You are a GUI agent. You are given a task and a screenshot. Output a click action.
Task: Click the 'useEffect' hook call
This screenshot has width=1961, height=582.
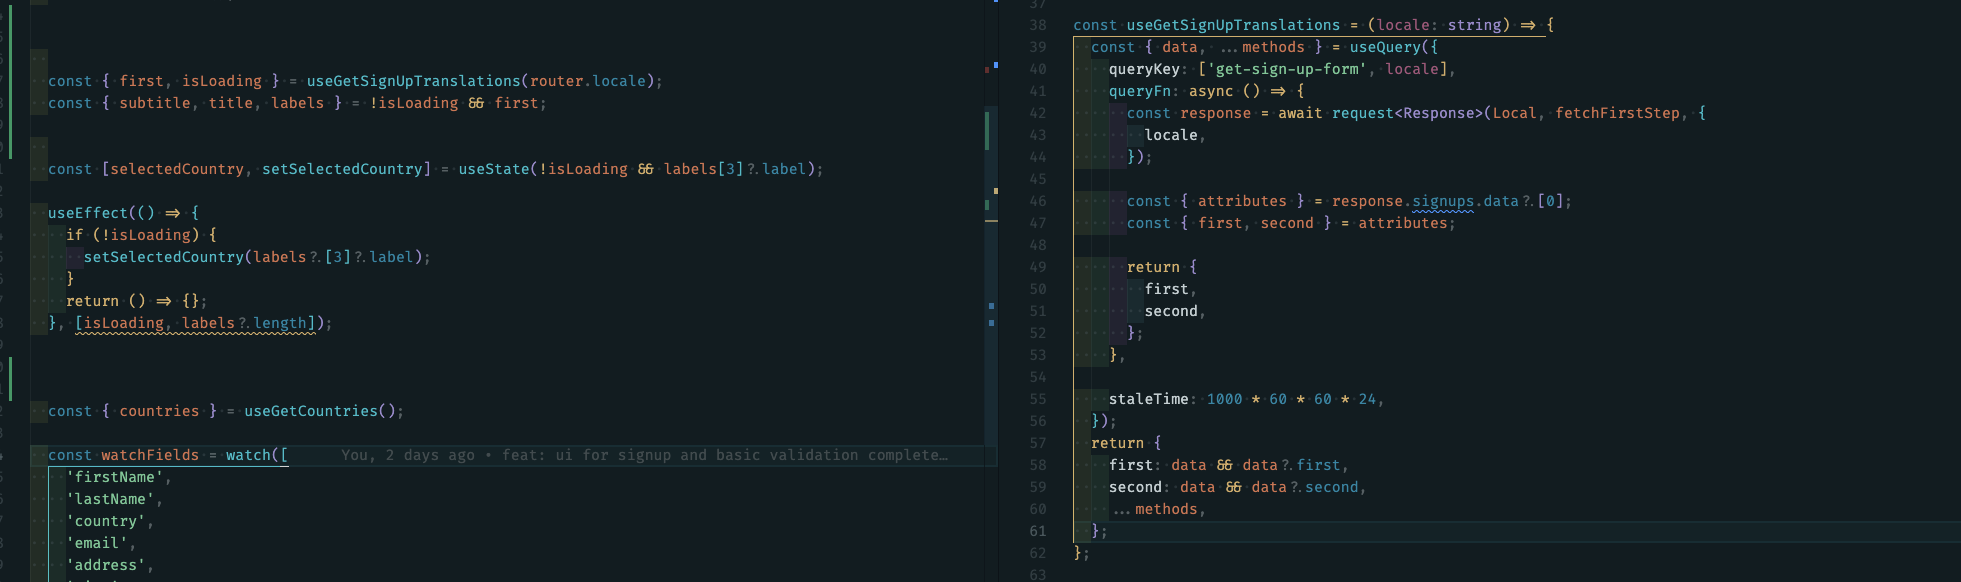click(x=88, y=213)
